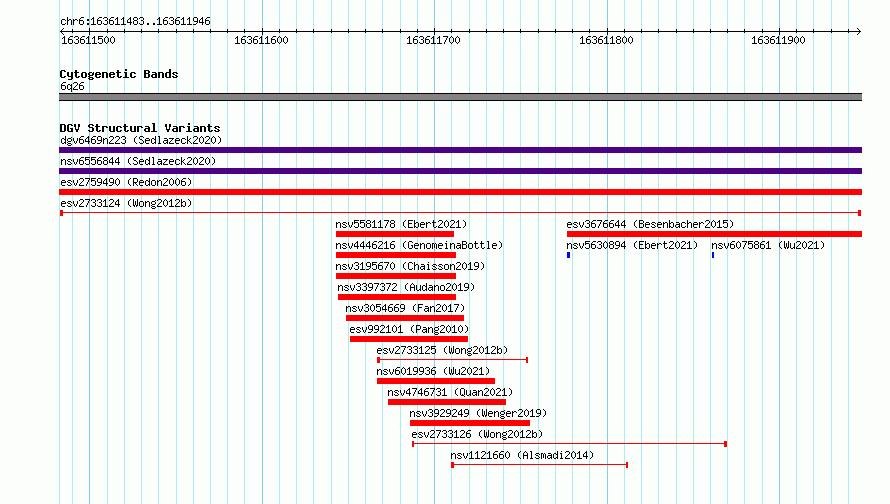Select the esv2733125 (Wong2012b) label
The image size is (890, 504).
coord(442,350)
